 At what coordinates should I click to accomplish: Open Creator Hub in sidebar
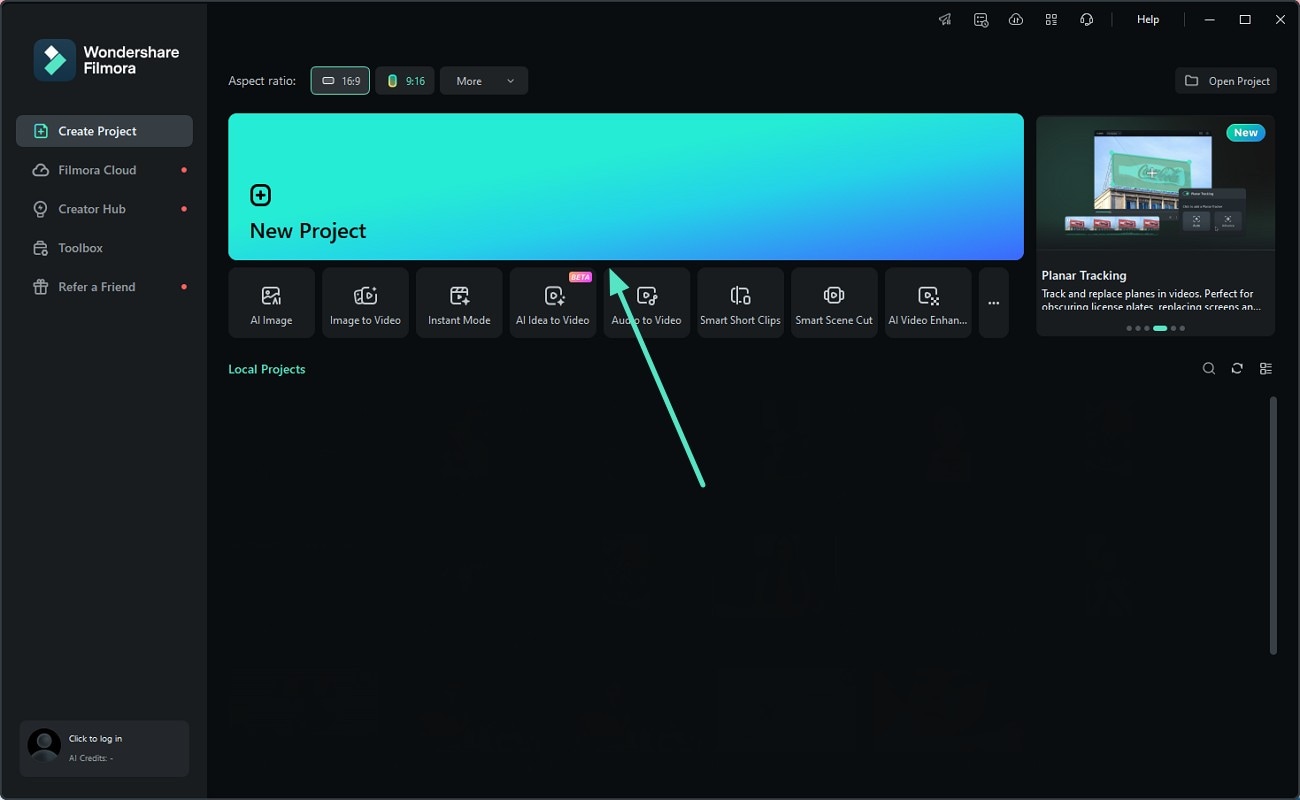[104, 209]
